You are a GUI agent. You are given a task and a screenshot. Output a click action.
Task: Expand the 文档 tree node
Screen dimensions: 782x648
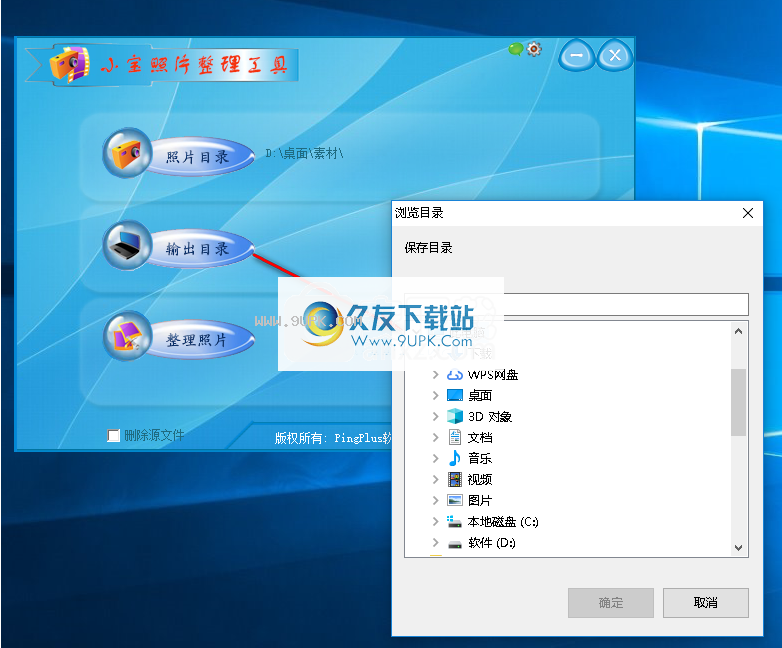(x=435, y=437)
